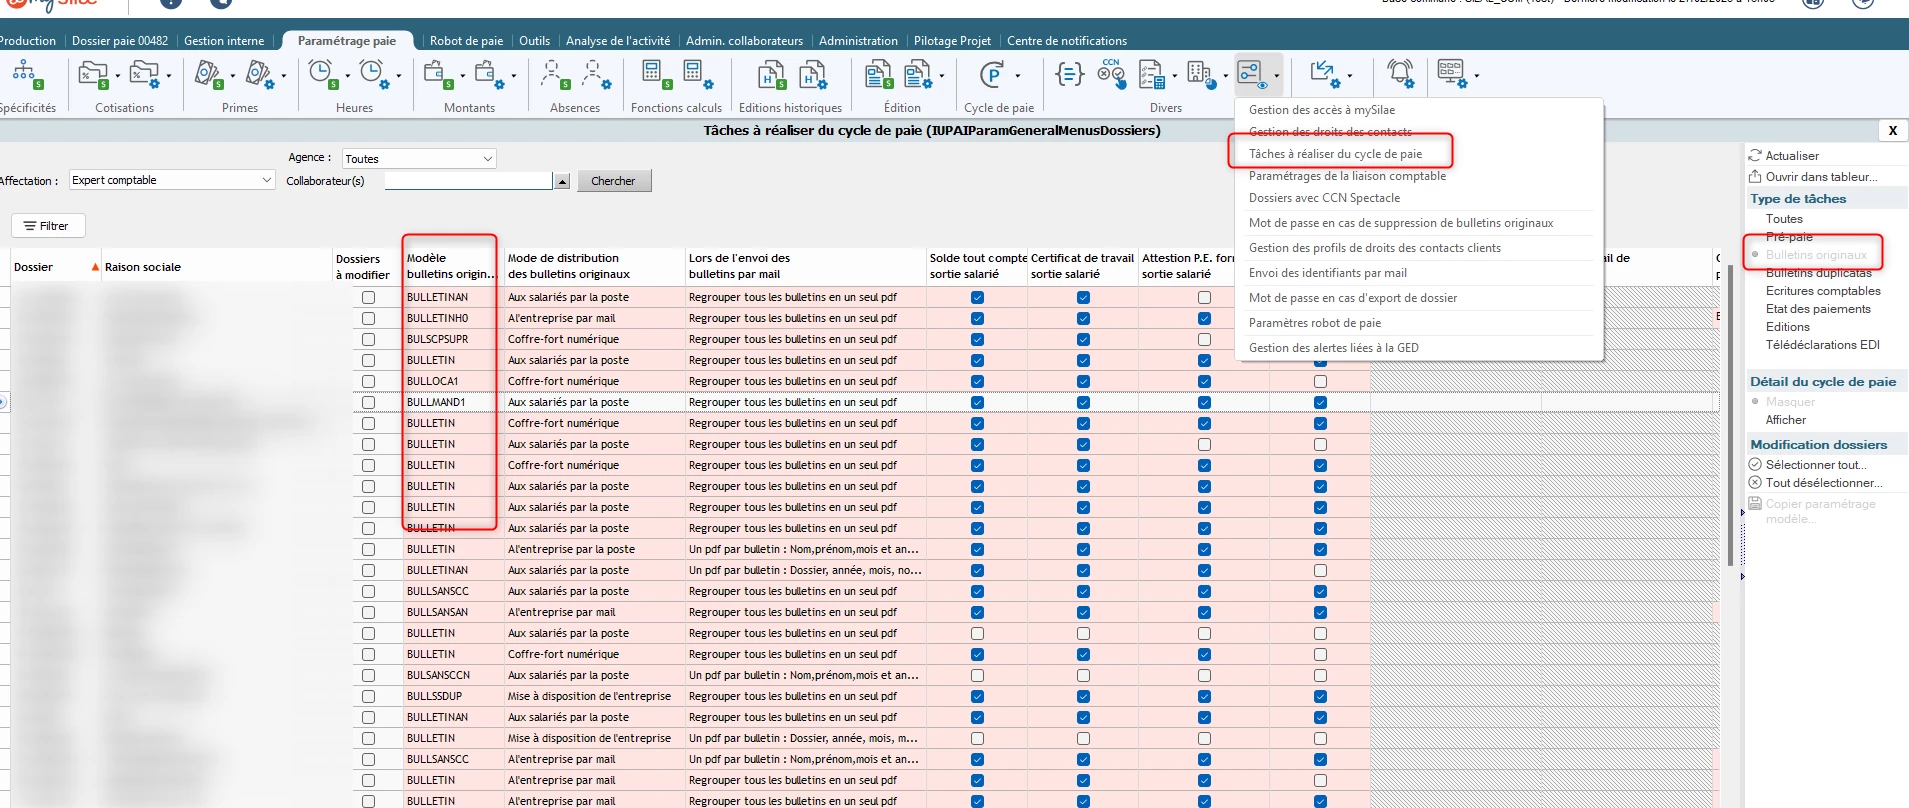The height and width of the screenshot is (808, 1909).
Task: Click the Cycle de paie toolbar icon
Action: click(x=991, y=75)
